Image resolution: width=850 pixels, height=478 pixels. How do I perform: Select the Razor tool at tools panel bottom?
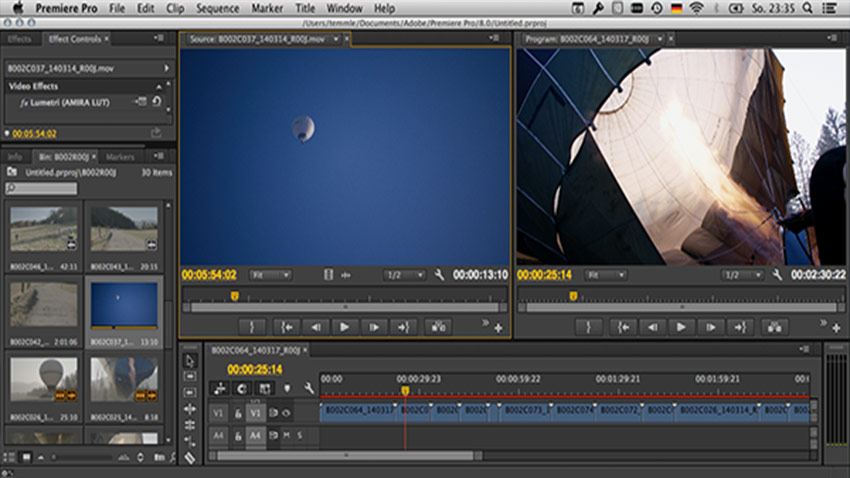190,458
